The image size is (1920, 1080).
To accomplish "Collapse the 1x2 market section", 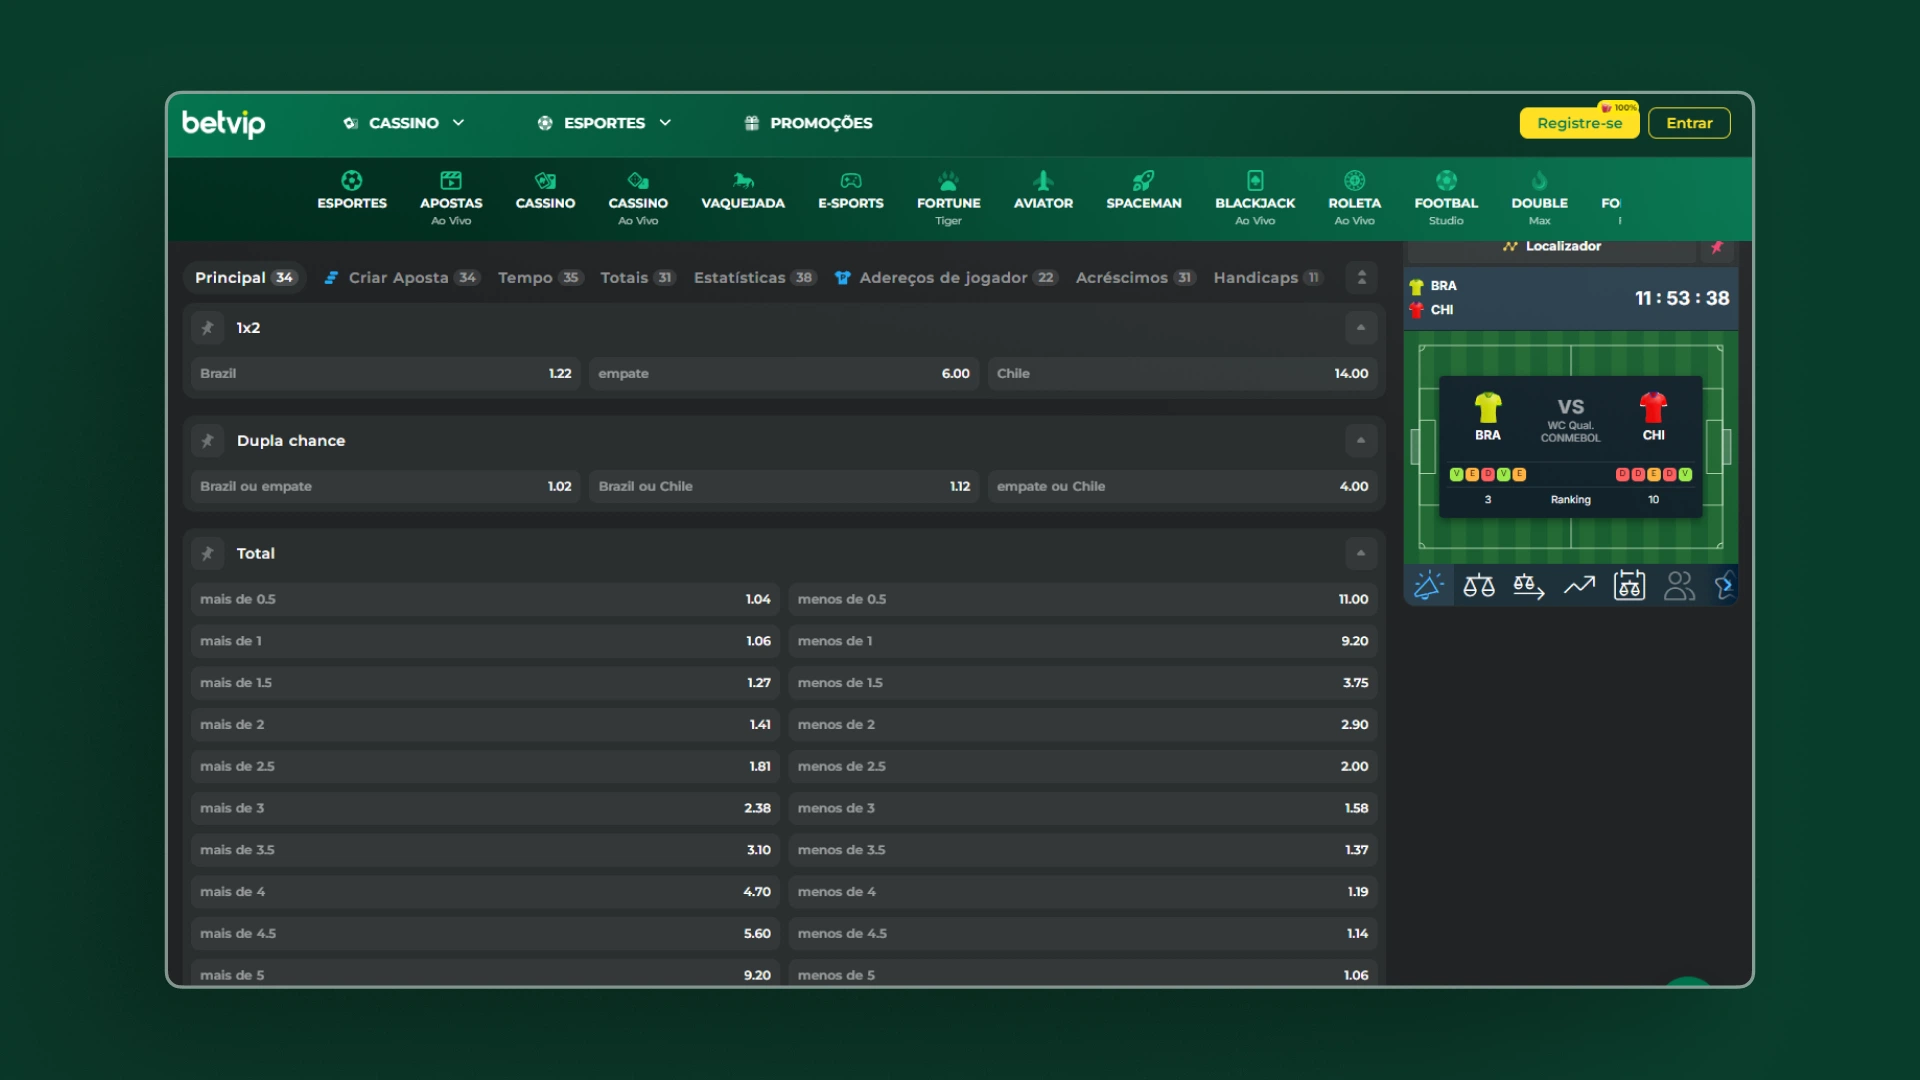I will pos(1360,328).
